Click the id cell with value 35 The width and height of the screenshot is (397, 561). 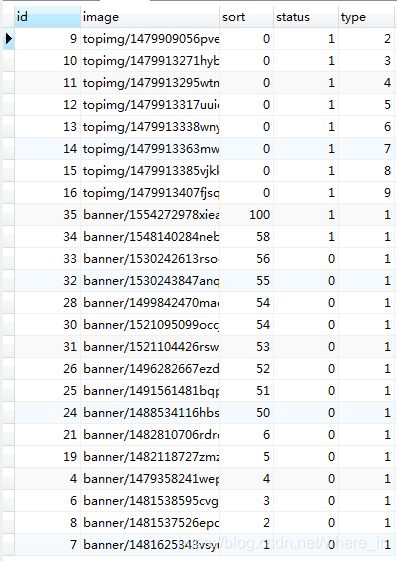47,215
